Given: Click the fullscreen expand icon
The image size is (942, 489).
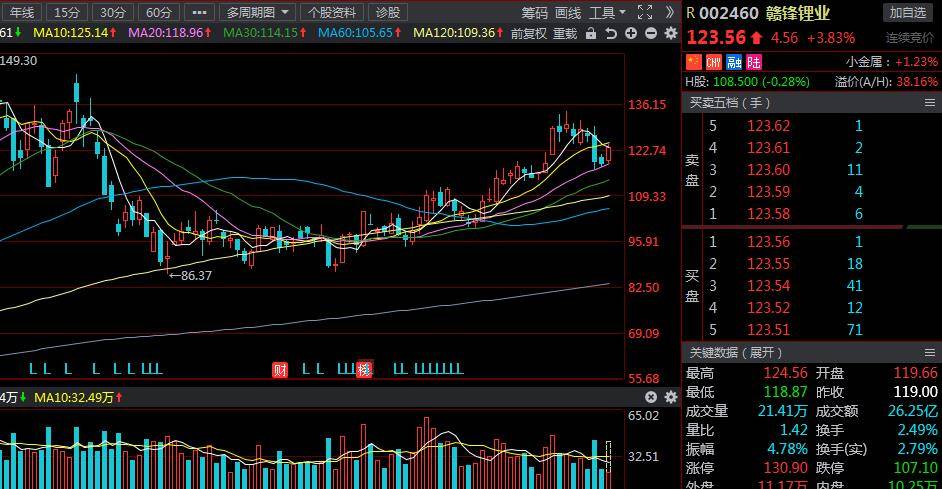Looking at the screenshot, I should click(x=646, y=12).
